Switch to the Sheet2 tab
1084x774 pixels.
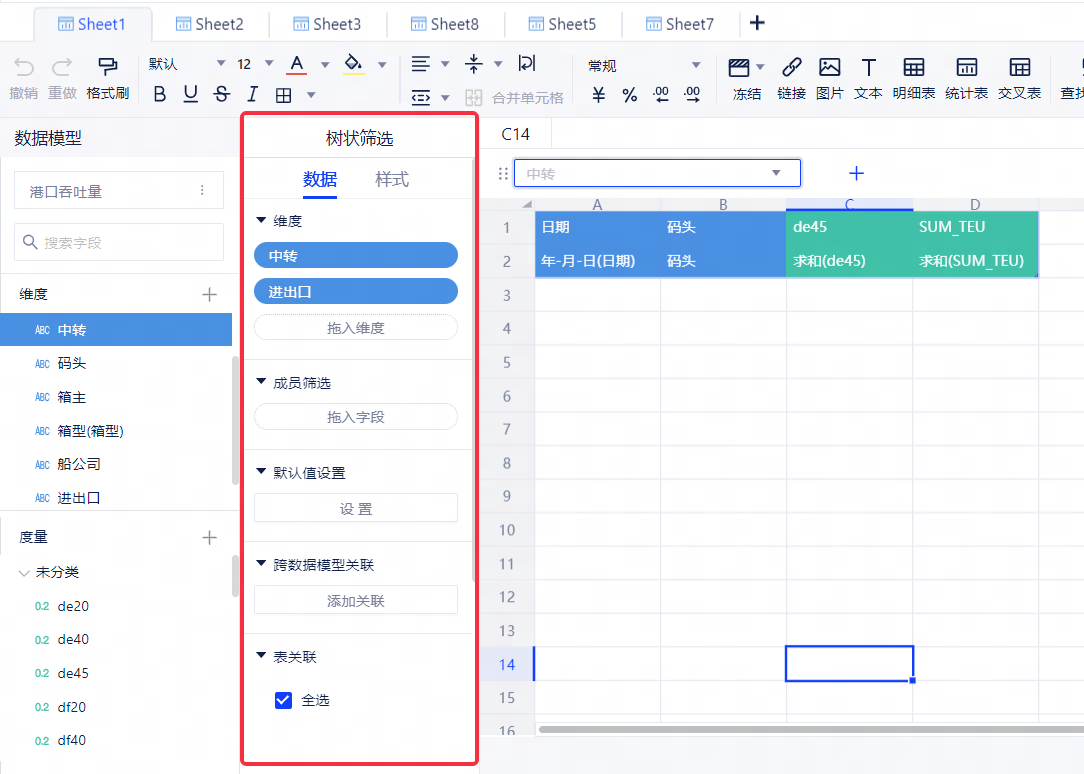[x=209, y=24]
